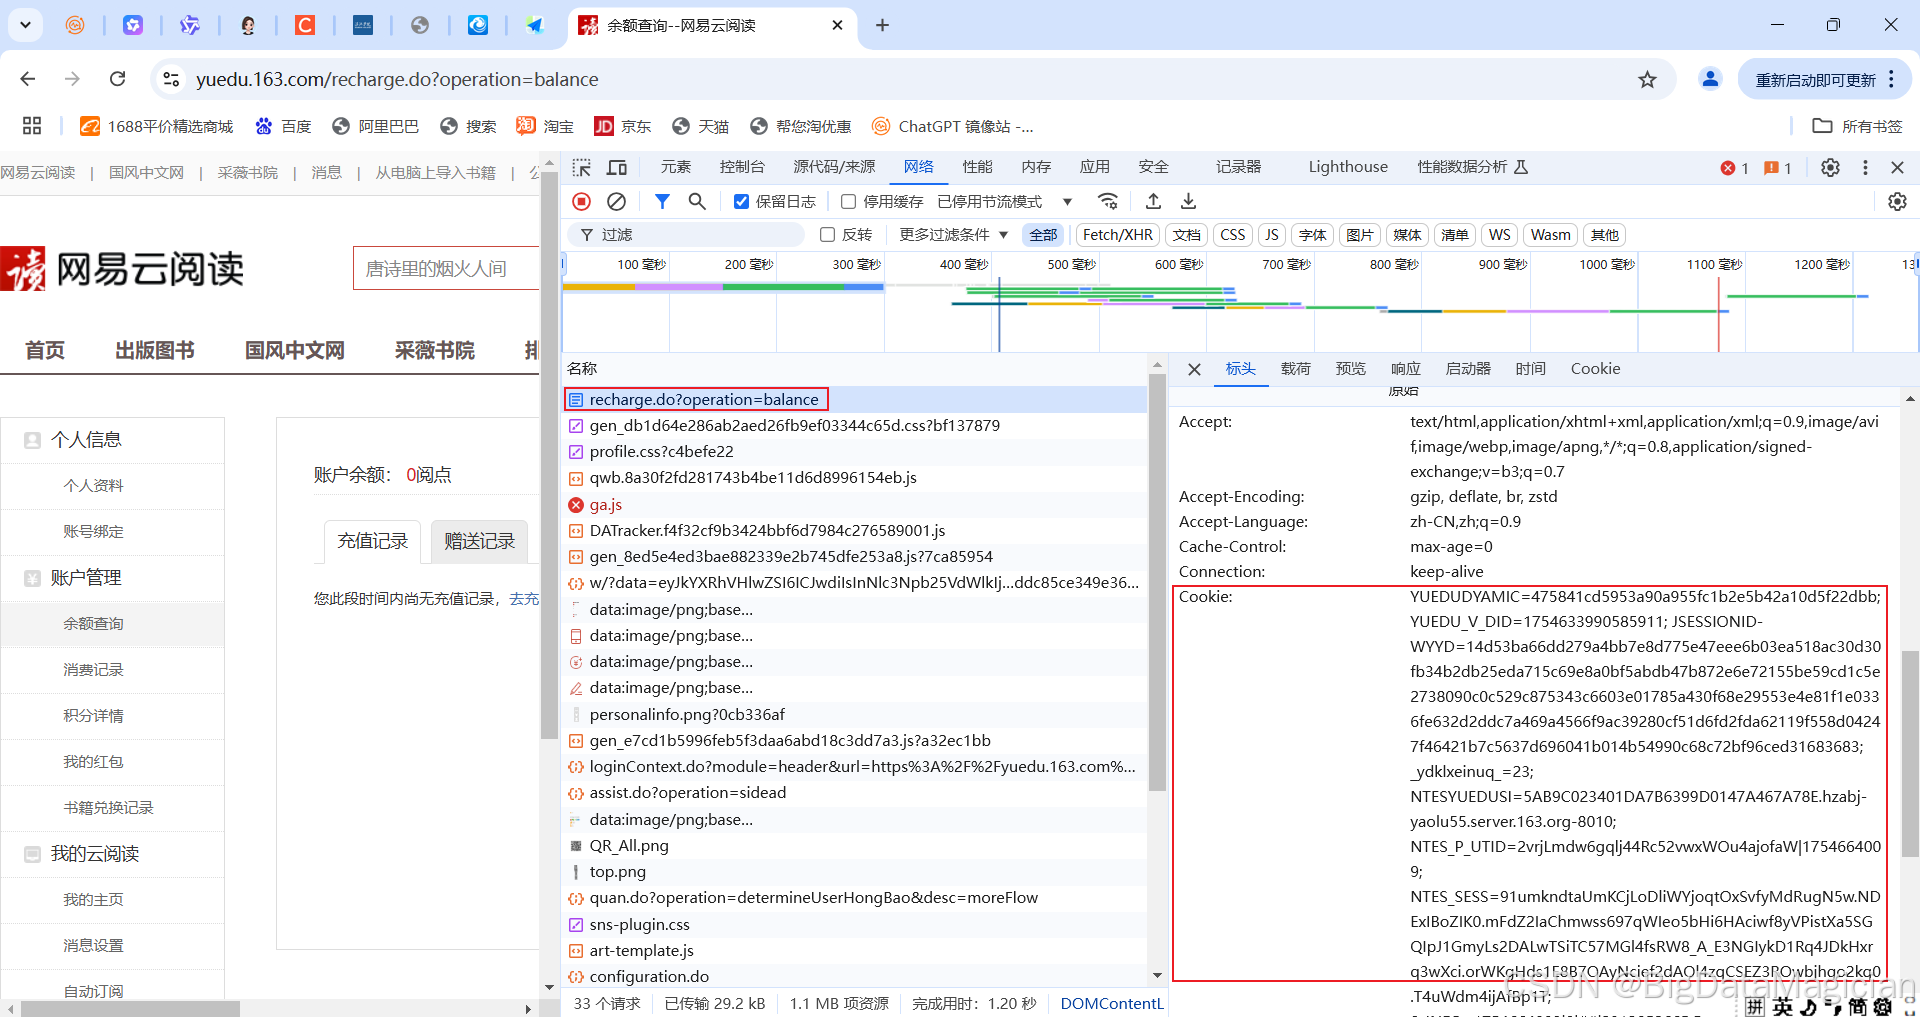Open 响应 request tab
Screen dimensions: 1920x1017
coord(1405,369)
